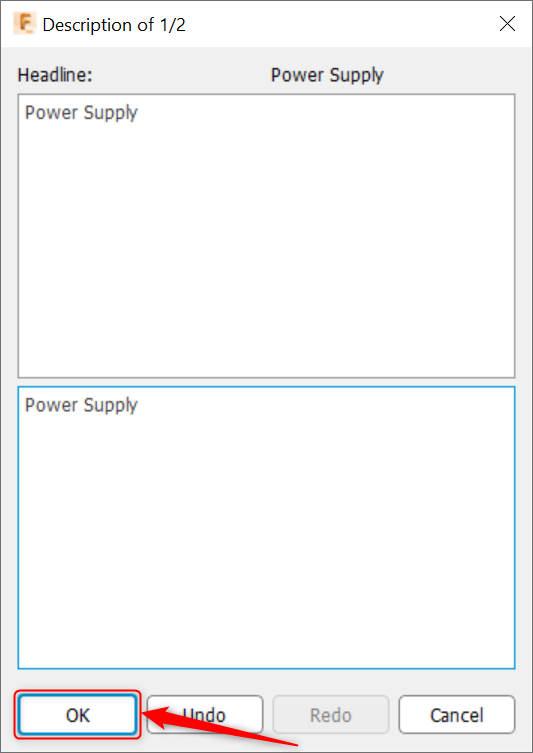
Task: Click the orange F app icon in title bar
Action: tap(24, 24)
